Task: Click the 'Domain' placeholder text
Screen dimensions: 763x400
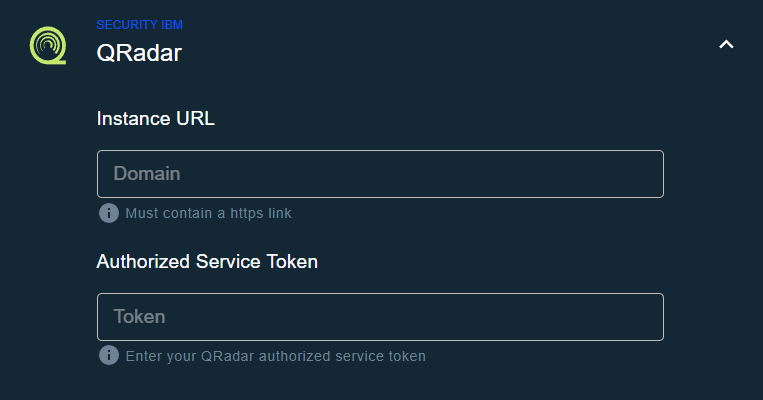Action: click(147, 174)
